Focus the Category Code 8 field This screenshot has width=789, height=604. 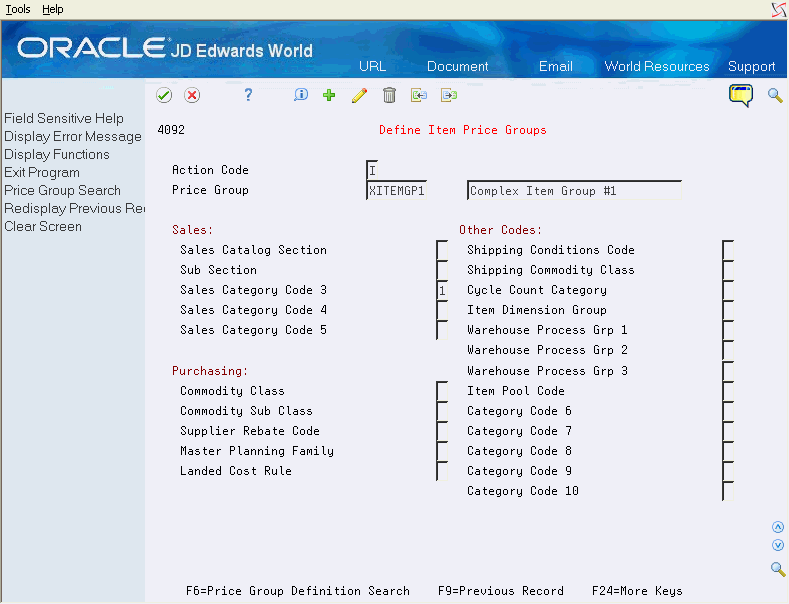(x=728, y=451)
